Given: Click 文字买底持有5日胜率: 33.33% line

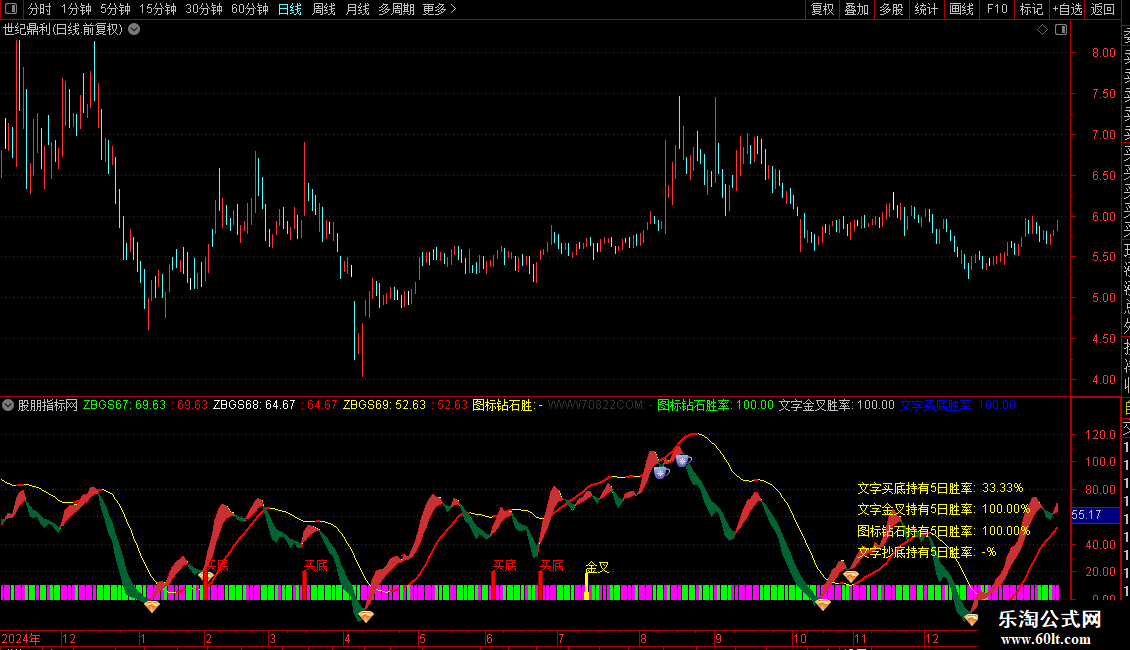Looking at the screenshot, I should click(x=940, y=488).
